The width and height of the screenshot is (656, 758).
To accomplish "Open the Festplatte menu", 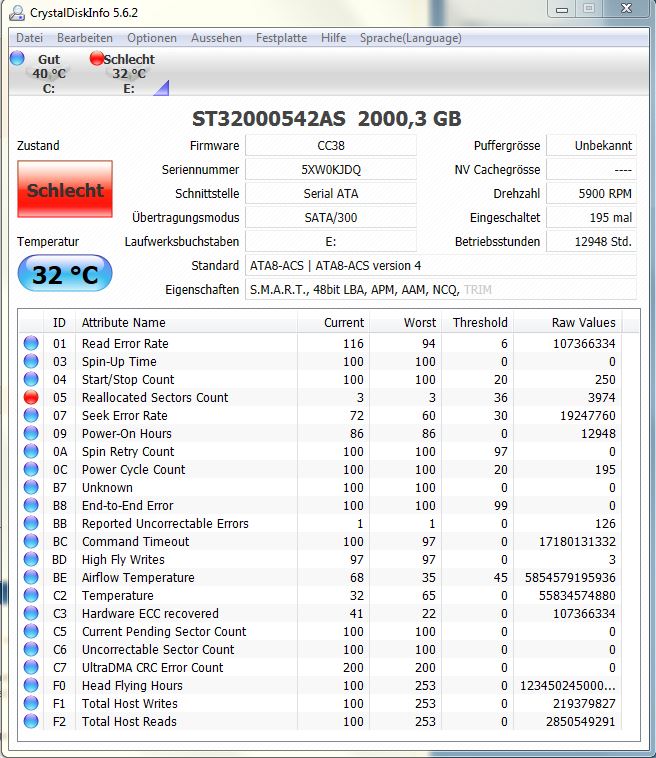I will click(x=281, y=38).
